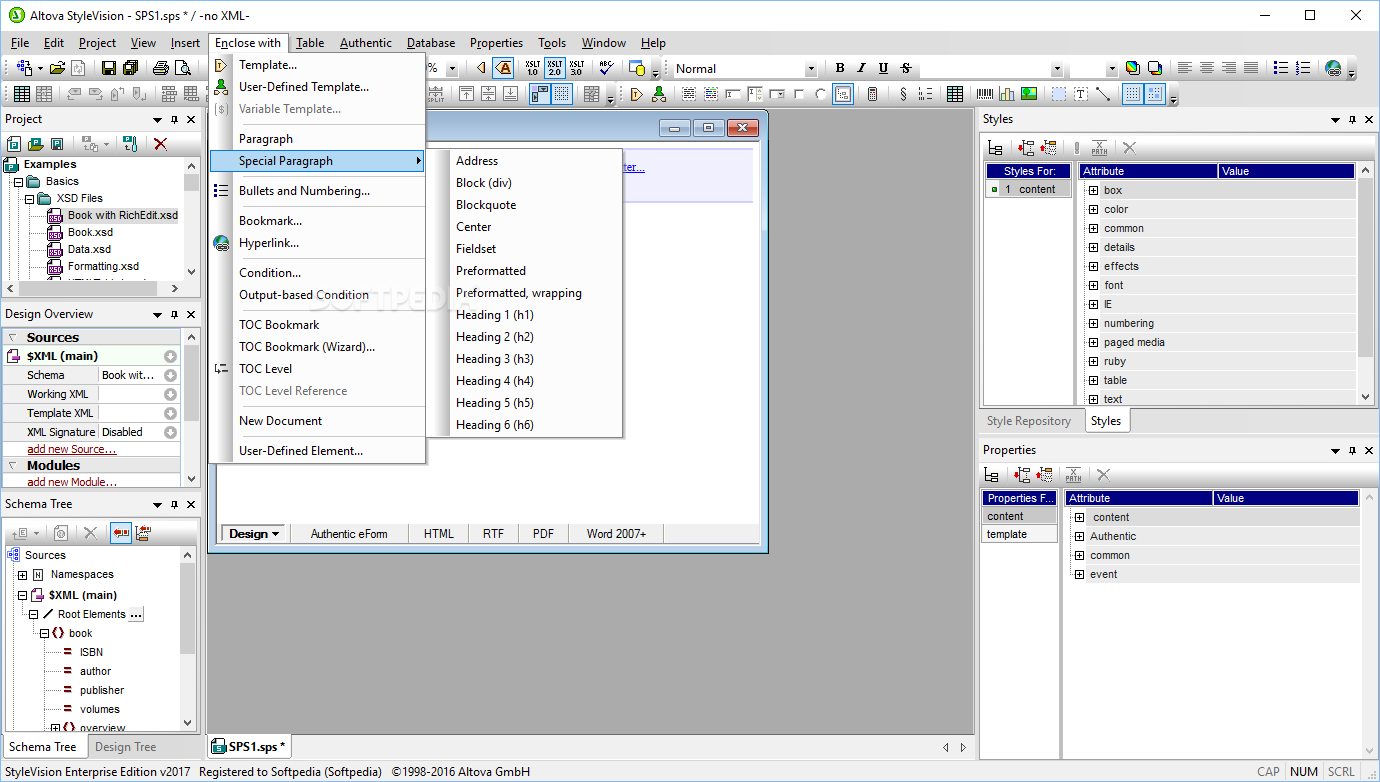Image resolution: width=1380 pixels, height=782 pixels.
Task: Toggle table markup display button
Action: click(x=540, y=94)
